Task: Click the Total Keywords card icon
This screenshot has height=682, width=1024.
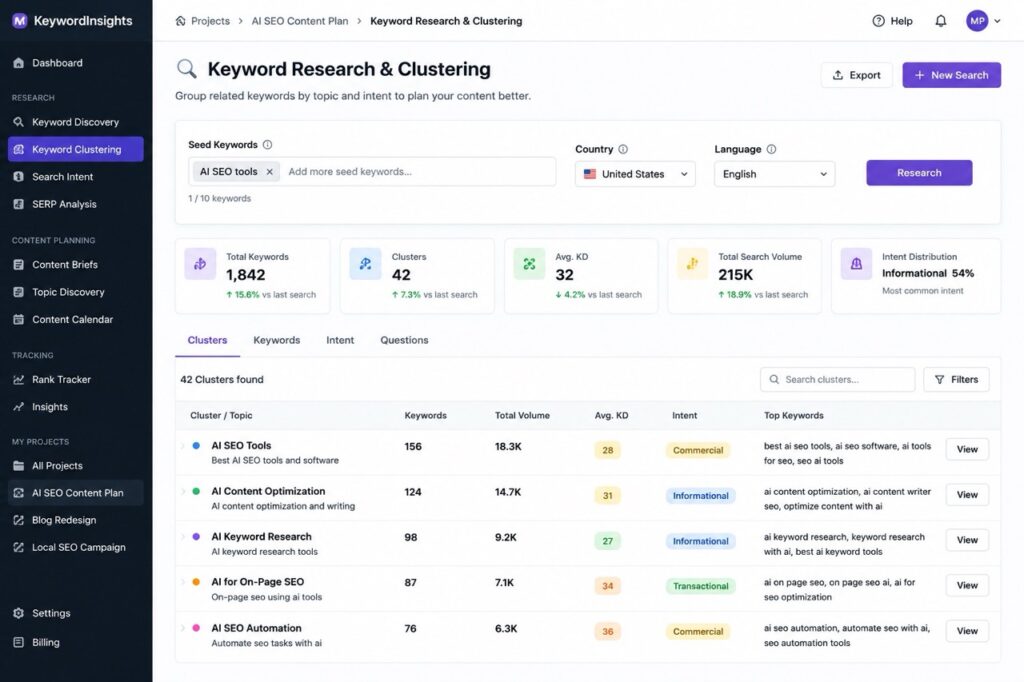Action: pyautogui.click(x=200, y=264)
